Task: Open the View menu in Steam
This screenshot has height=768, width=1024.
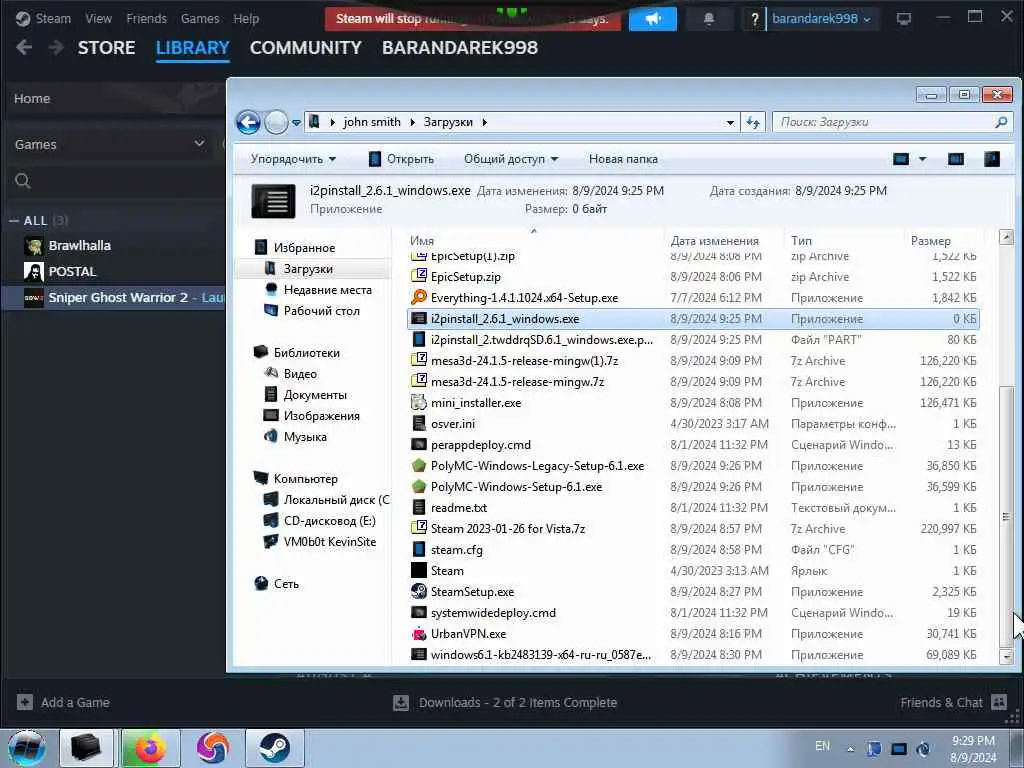Action: (x=98, y=19)
